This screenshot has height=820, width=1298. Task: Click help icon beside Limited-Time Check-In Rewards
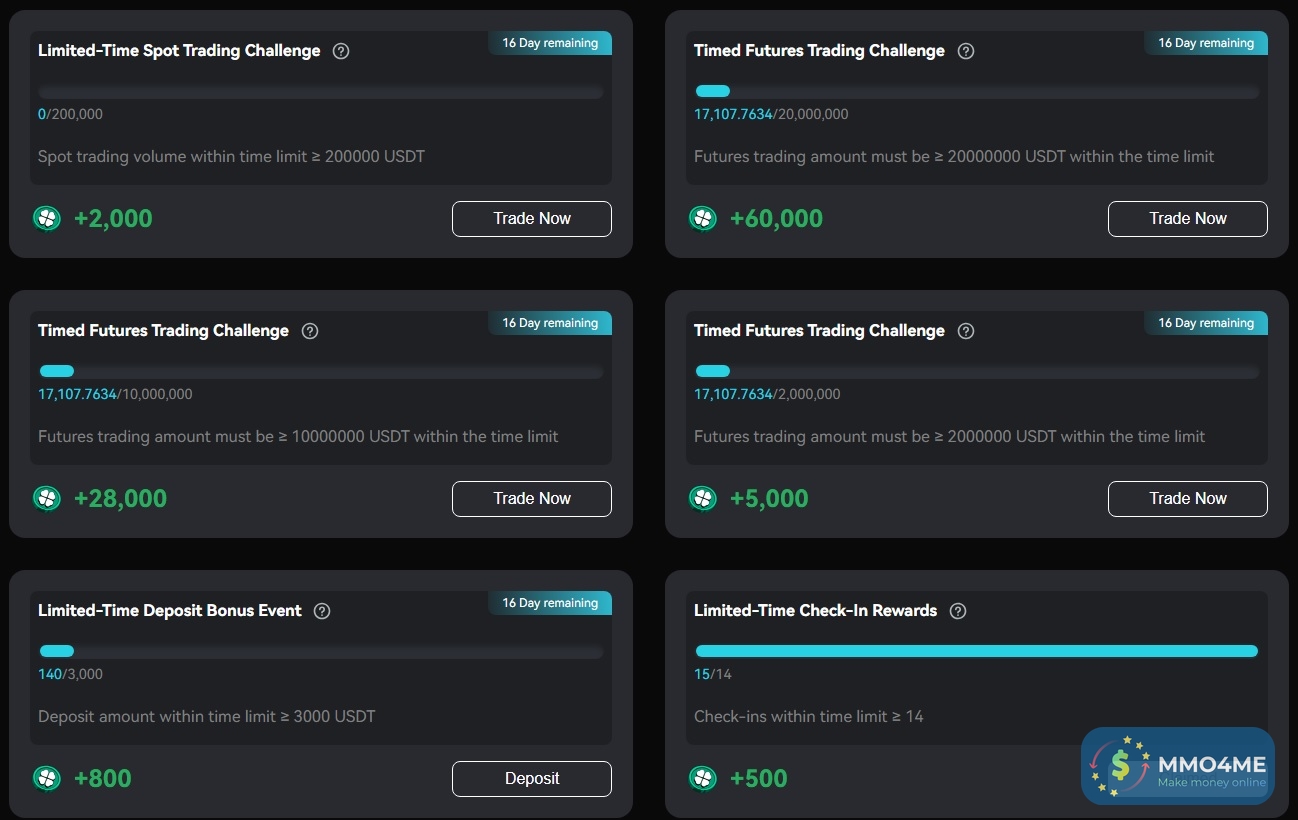pyautogui.click(x=958, y=611)
